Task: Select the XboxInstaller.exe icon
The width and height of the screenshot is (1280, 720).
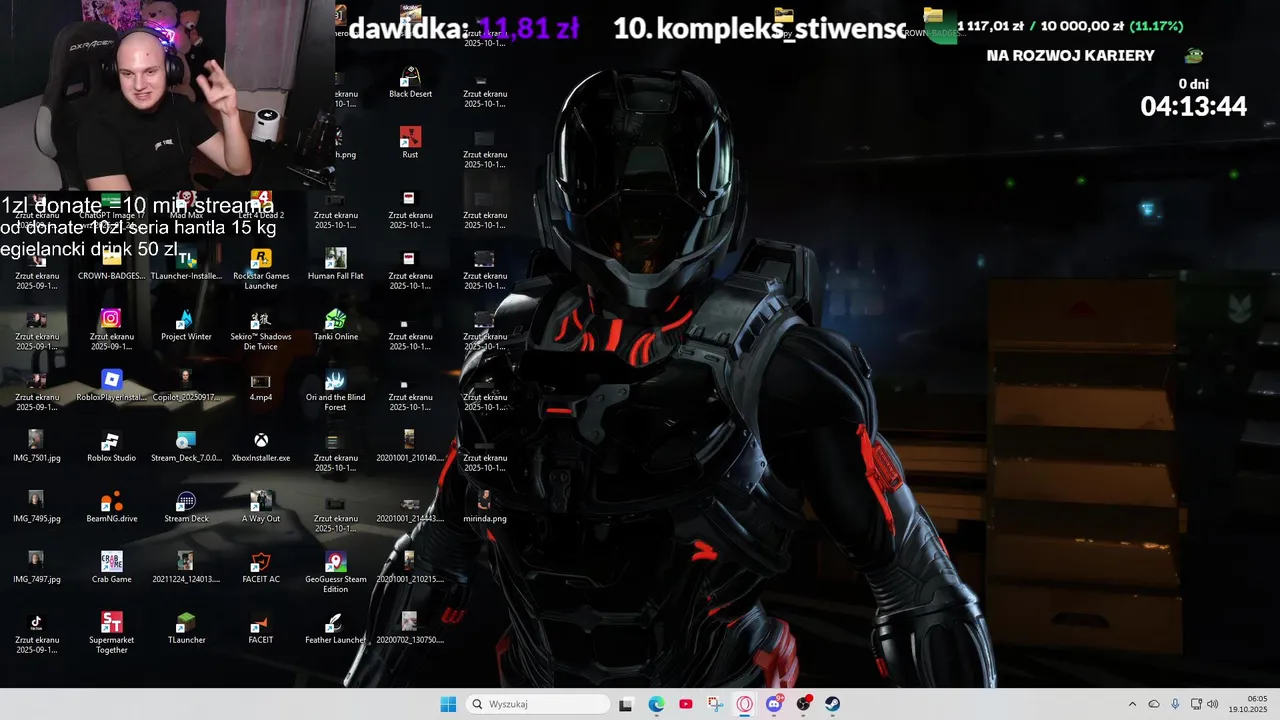Action: 261,447
